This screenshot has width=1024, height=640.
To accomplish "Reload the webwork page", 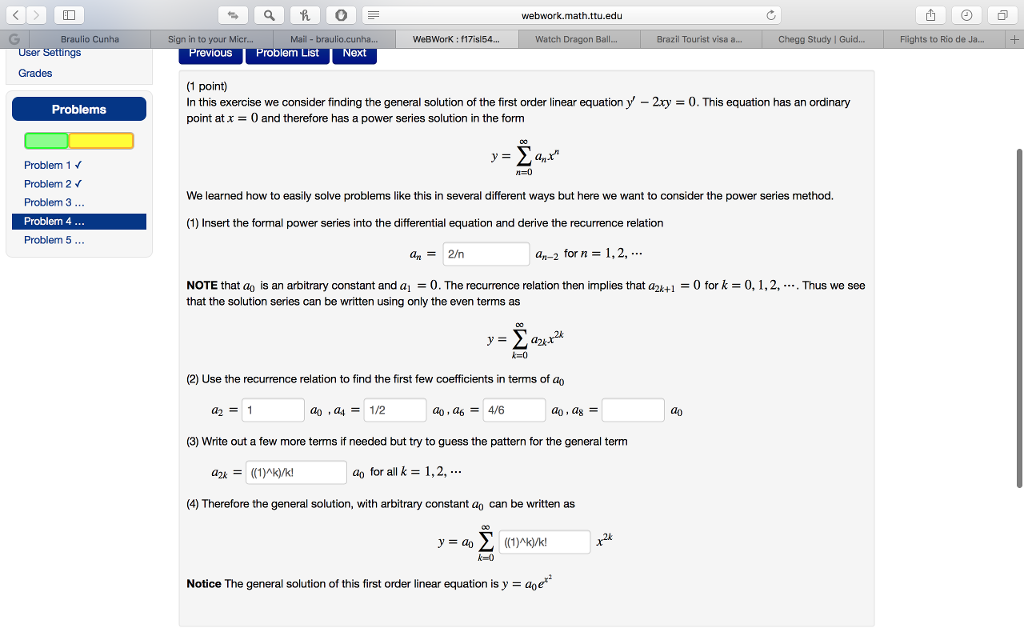I will 771,15.
